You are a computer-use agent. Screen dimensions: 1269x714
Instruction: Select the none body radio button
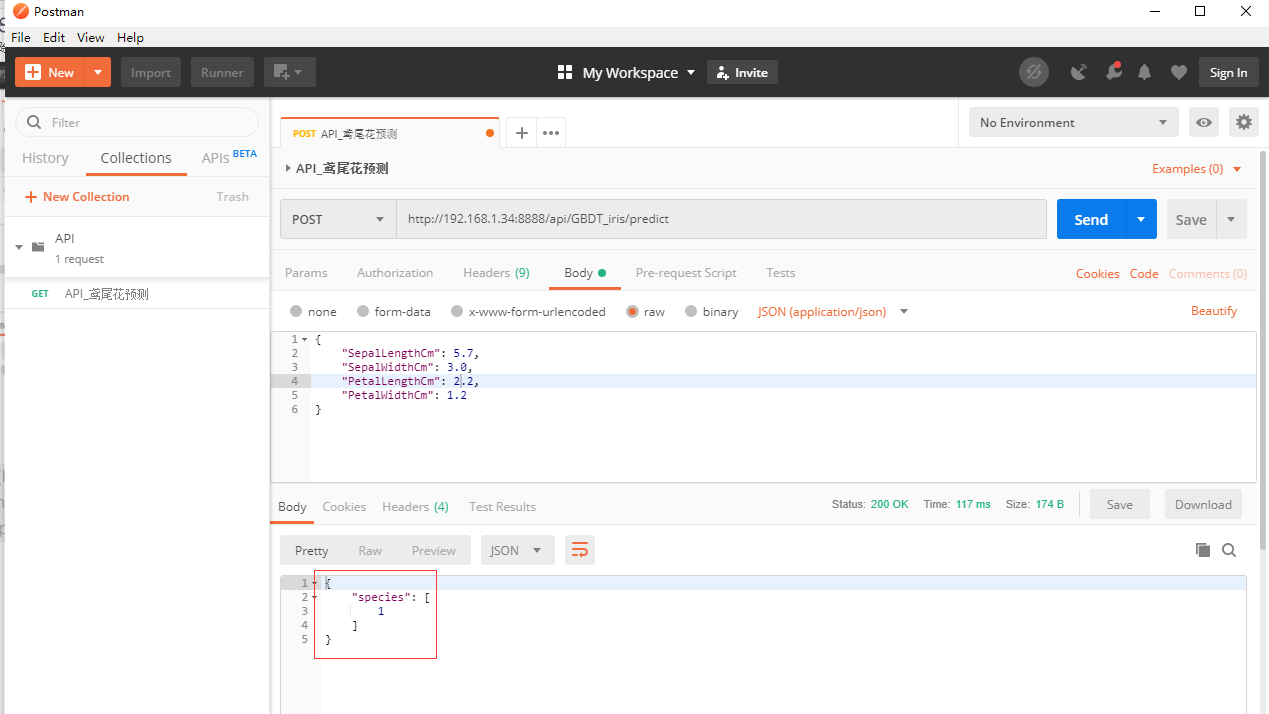coord(296,312)
